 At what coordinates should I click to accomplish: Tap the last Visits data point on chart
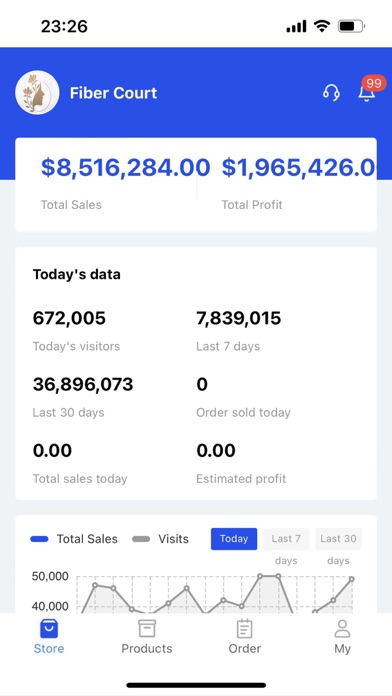coord(352,579)
